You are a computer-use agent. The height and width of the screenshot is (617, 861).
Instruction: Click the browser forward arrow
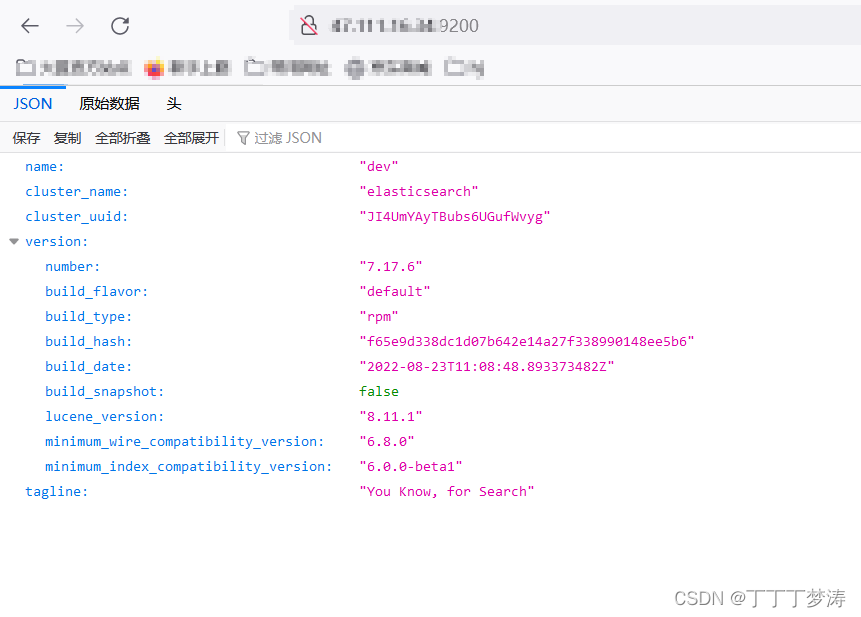75,26
